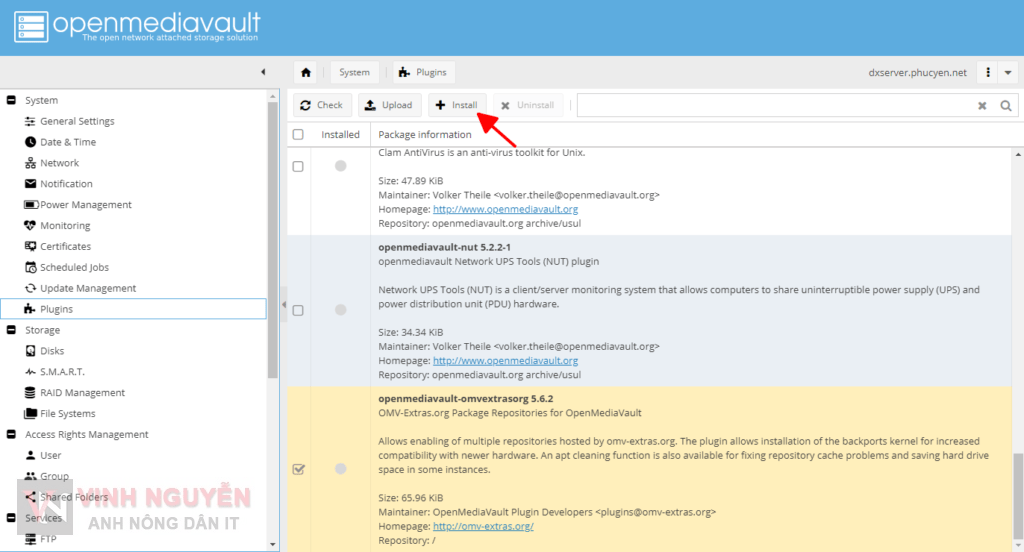Open the three-dot user menu
The height and width of the screenshot is (552, 1024).
[988, 72]
